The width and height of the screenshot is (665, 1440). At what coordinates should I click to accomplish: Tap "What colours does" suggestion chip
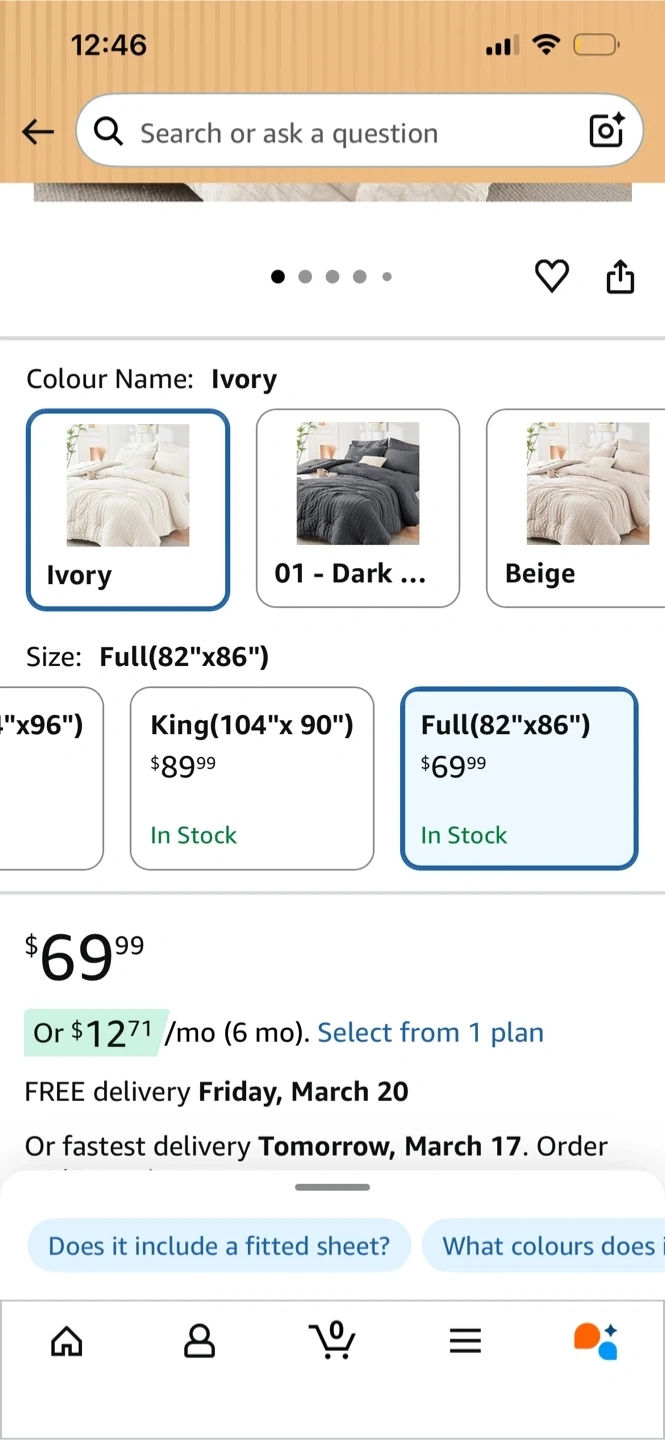546,1246
